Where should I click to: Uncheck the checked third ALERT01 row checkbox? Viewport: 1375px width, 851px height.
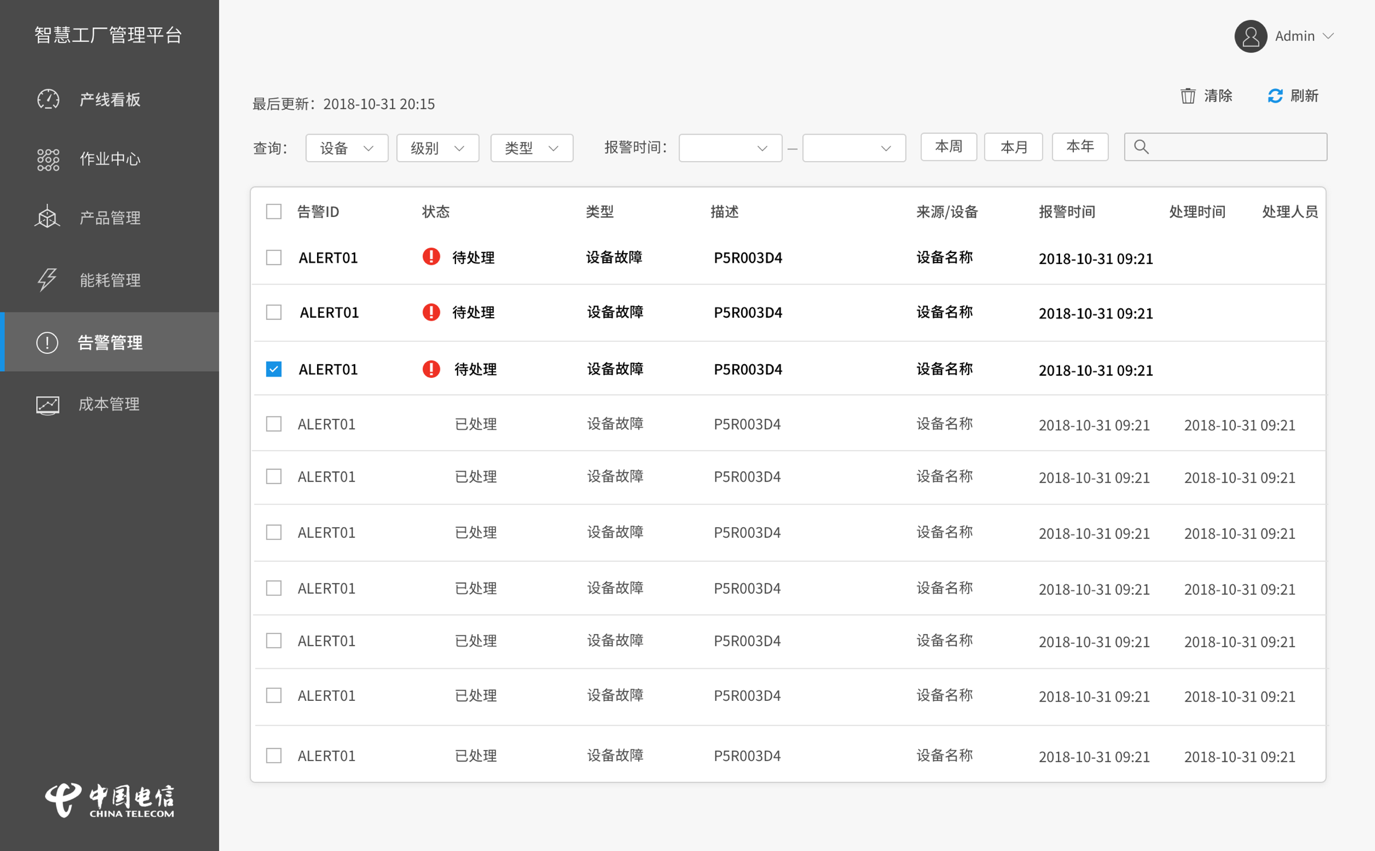(x=274, y=369)
